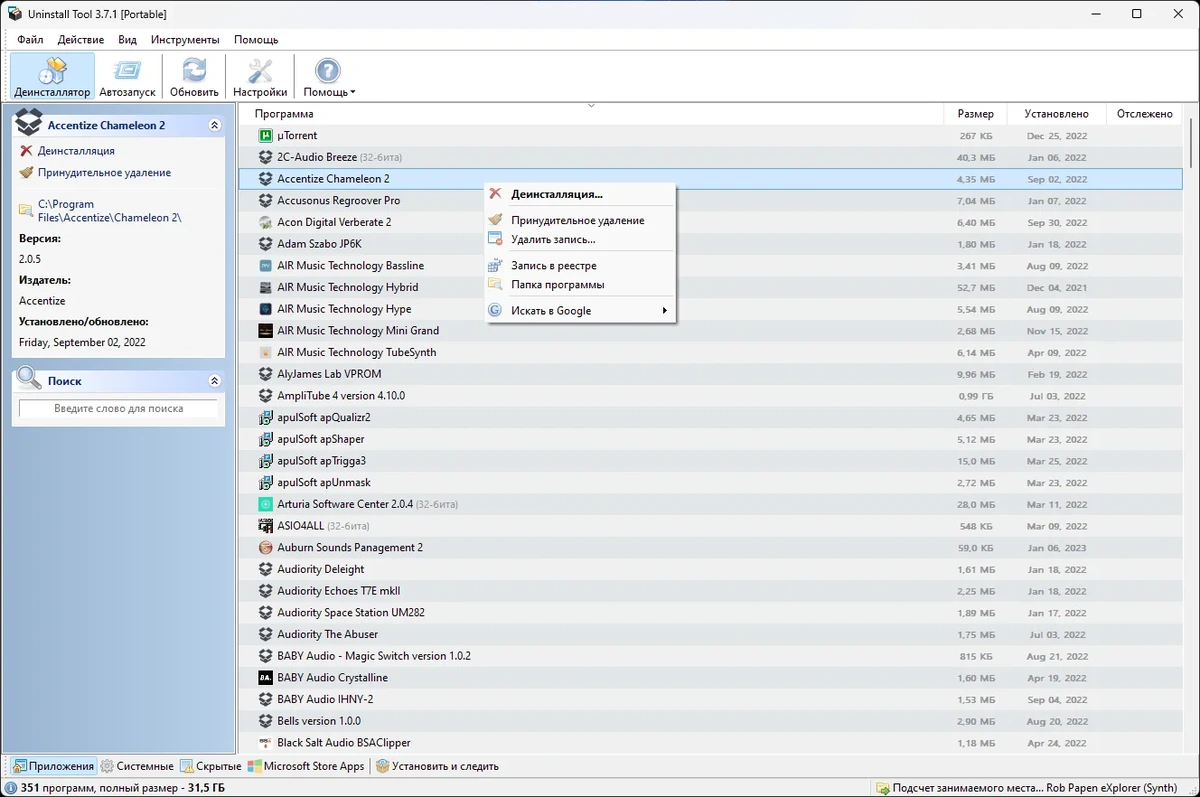Sort by the Отслежено column header
Viewport: 1200px width, 797px height.
(1144, 114)
